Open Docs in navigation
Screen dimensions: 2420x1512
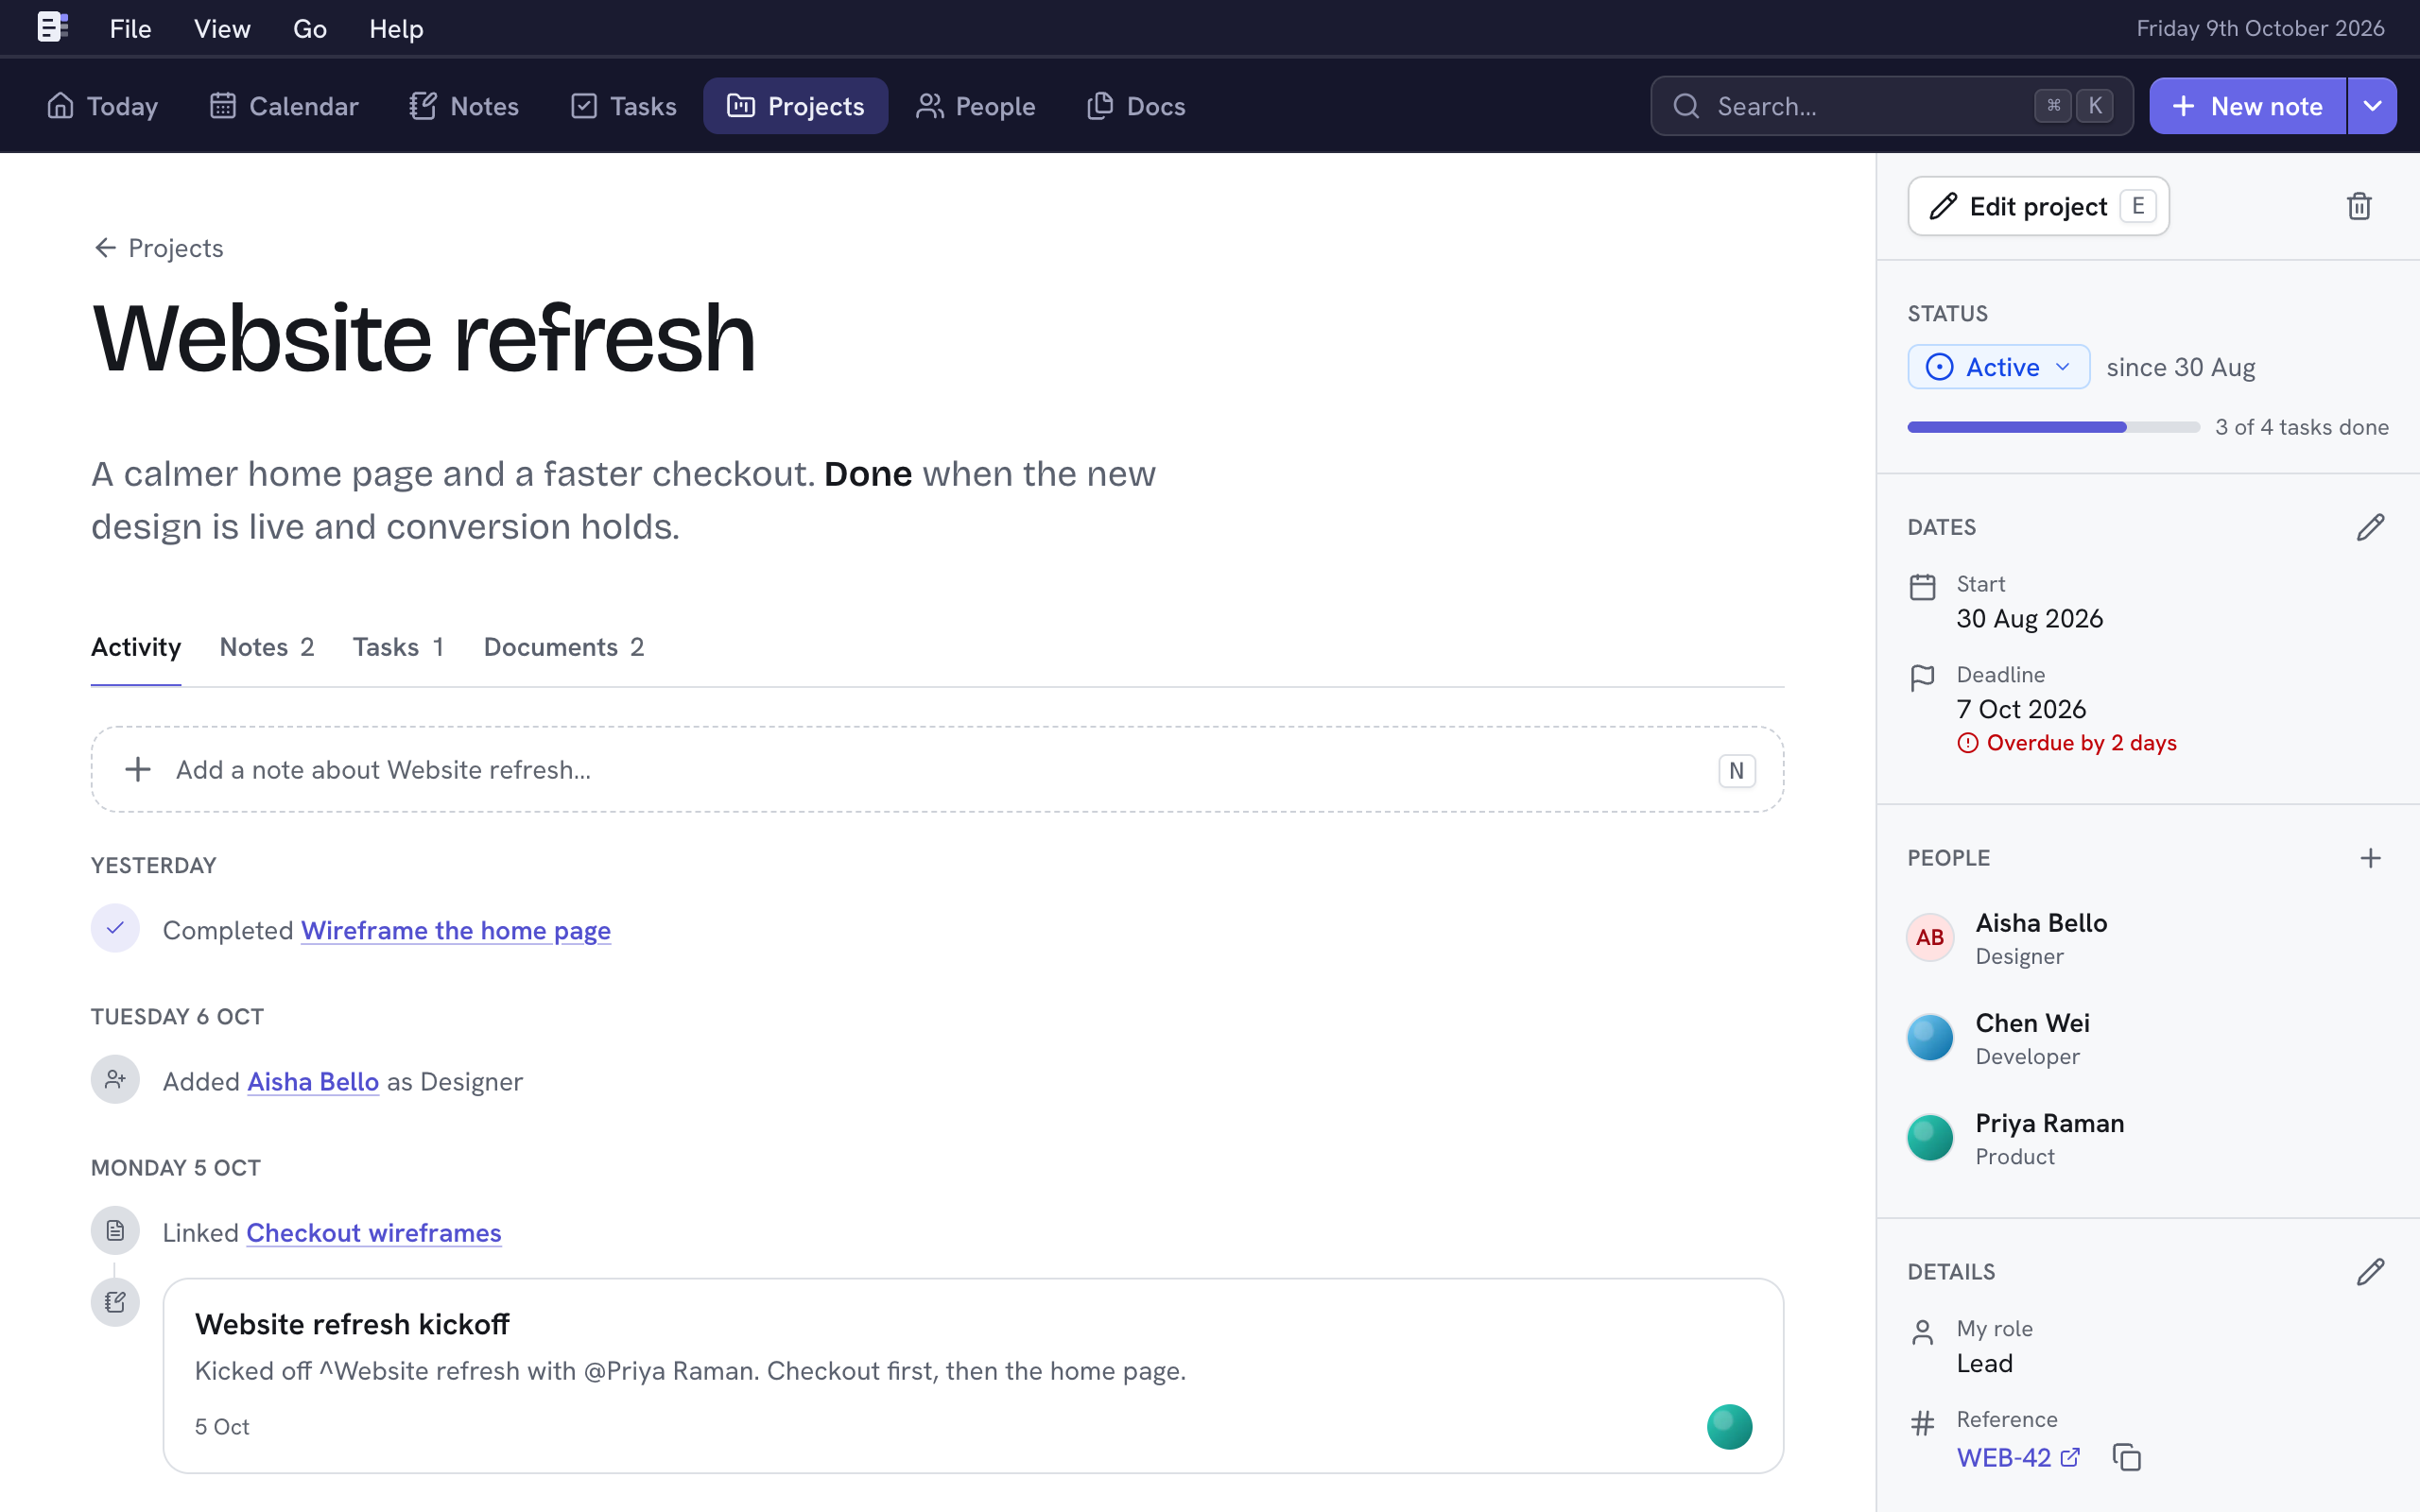[x=1136, y=106]
